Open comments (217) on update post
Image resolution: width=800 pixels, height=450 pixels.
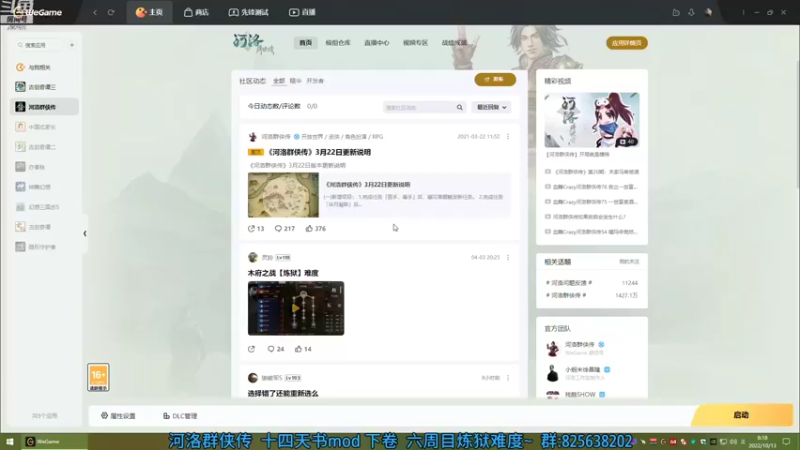[x=285, y=229]
